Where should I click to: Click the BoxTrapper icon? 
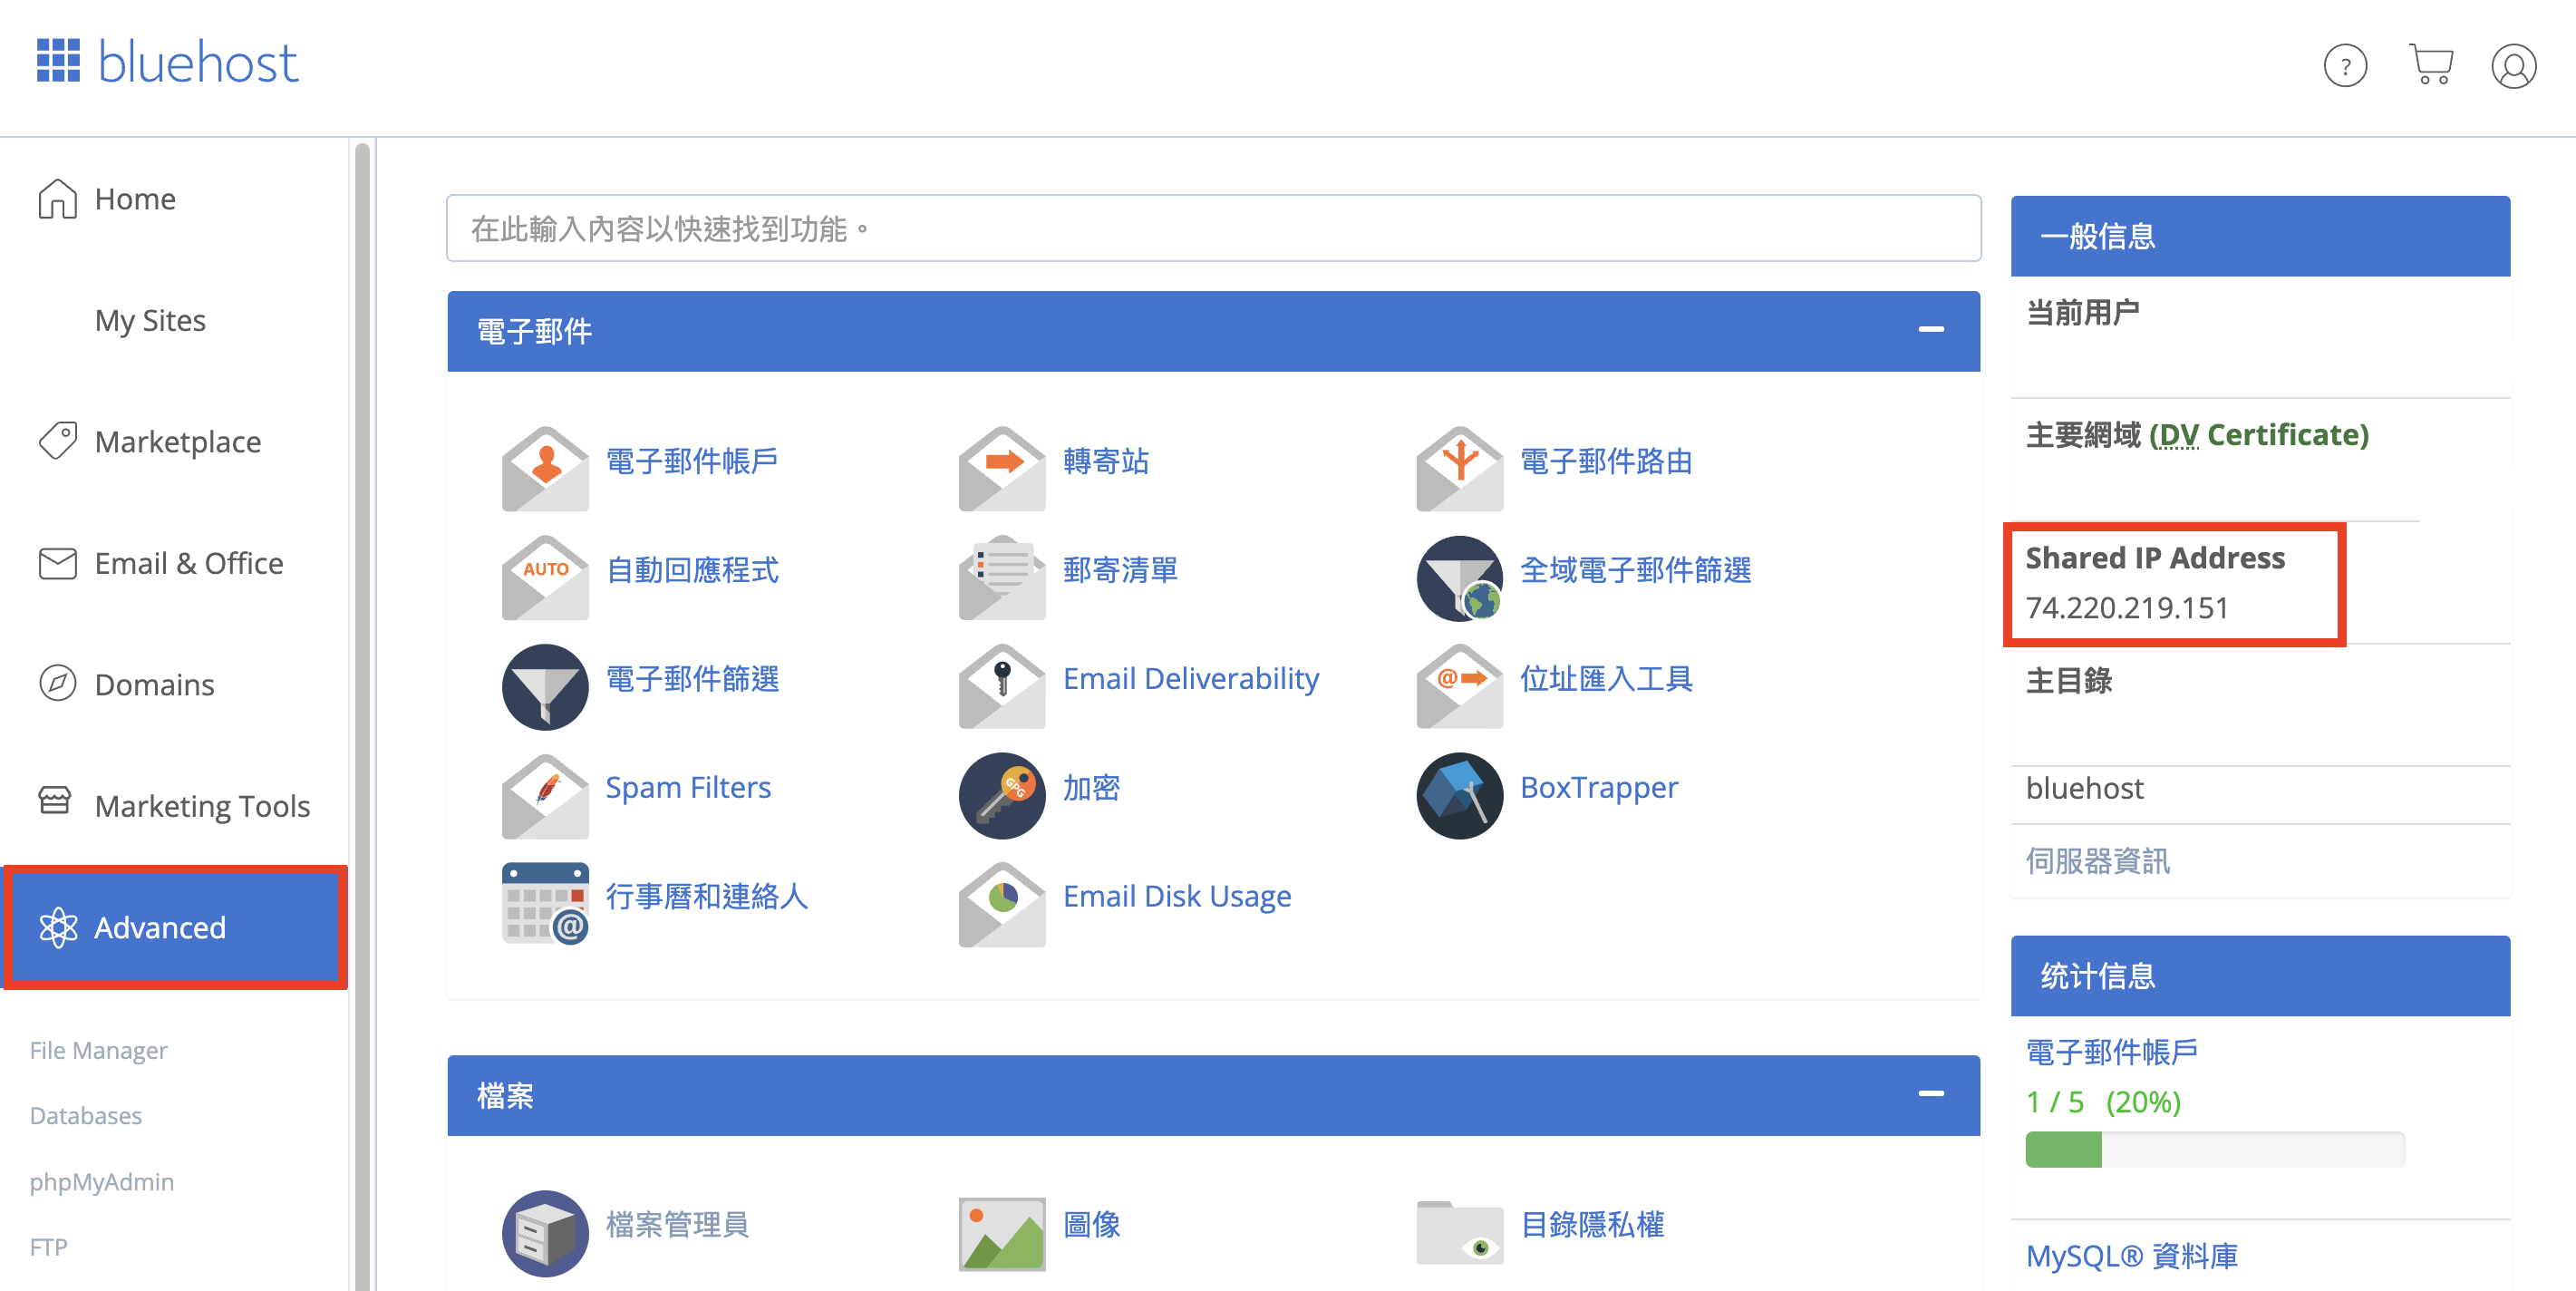pyautogui.click(x=1459, y=795)
